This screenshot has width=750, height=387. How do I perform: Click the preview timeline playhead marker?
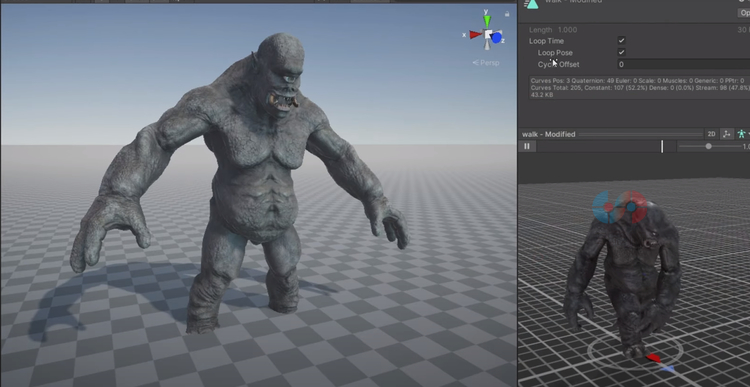point(662,146)
